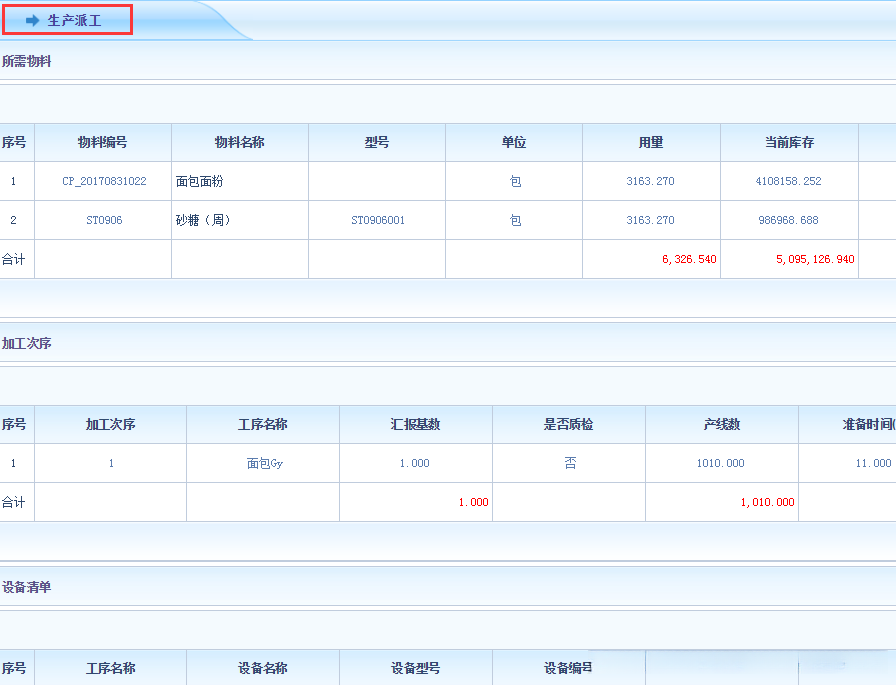Click the 单位 column header
The height and width of the screenshot is (685, 896).
click(x=514, y=142)
